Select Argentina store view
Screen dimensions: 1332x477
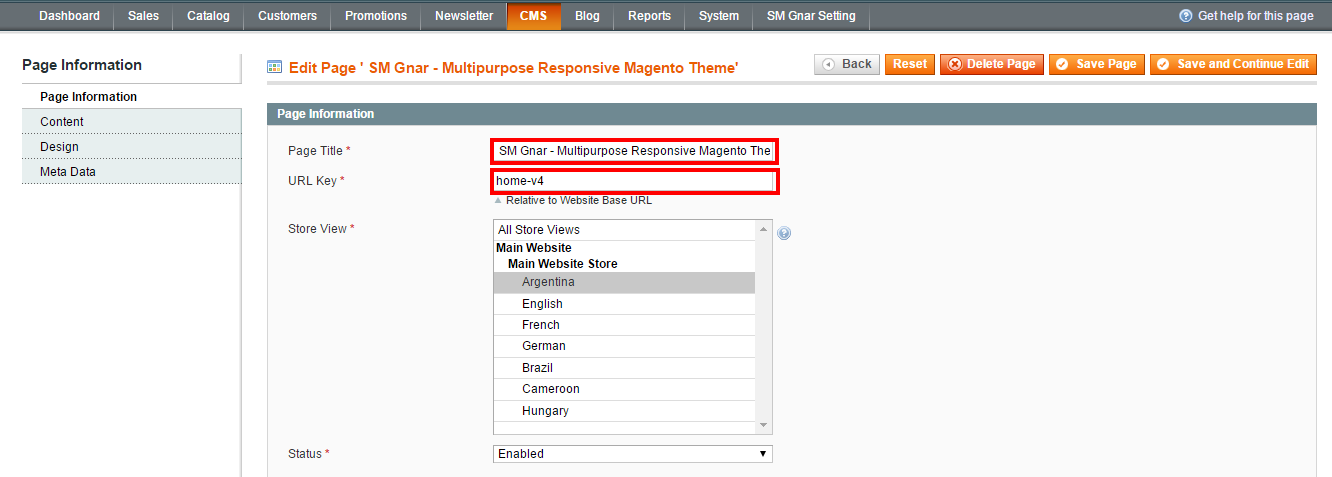(625, 282)
